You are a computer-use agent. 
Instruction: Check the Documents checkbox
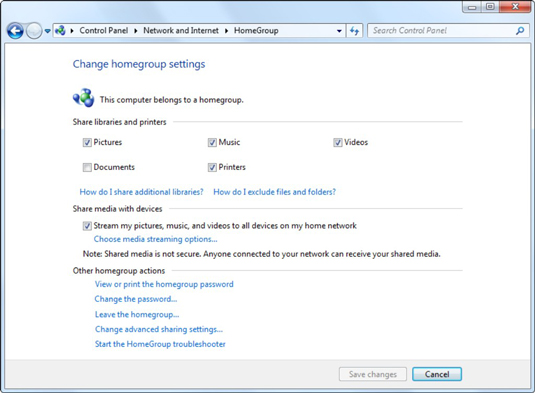[87, 167]
